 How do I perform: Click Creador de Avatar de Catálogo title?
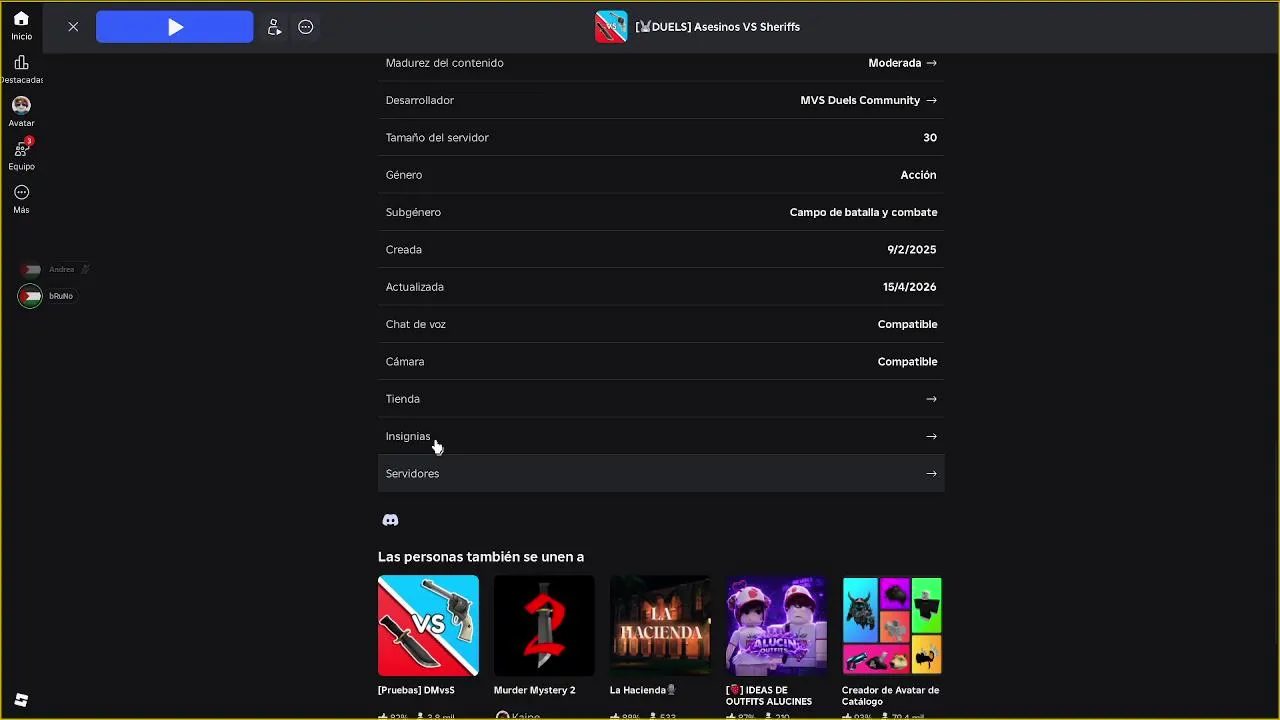coord(890,696)
